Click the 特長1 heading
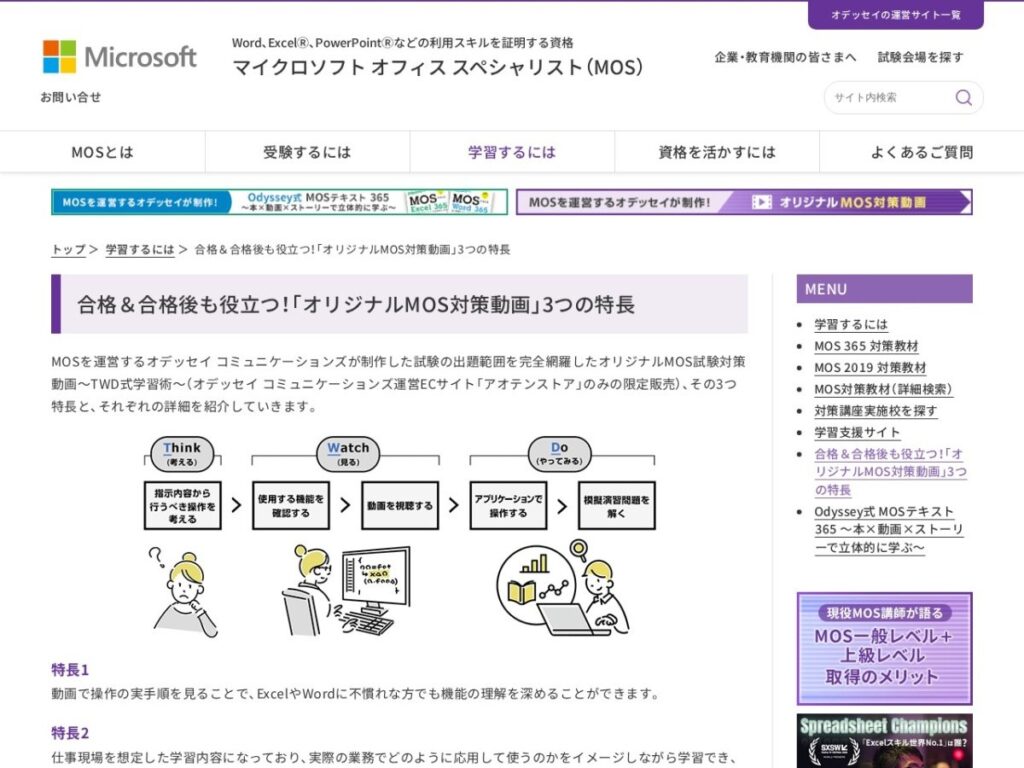The height and width of the screenshot is (768, 1024). point(70,670)
